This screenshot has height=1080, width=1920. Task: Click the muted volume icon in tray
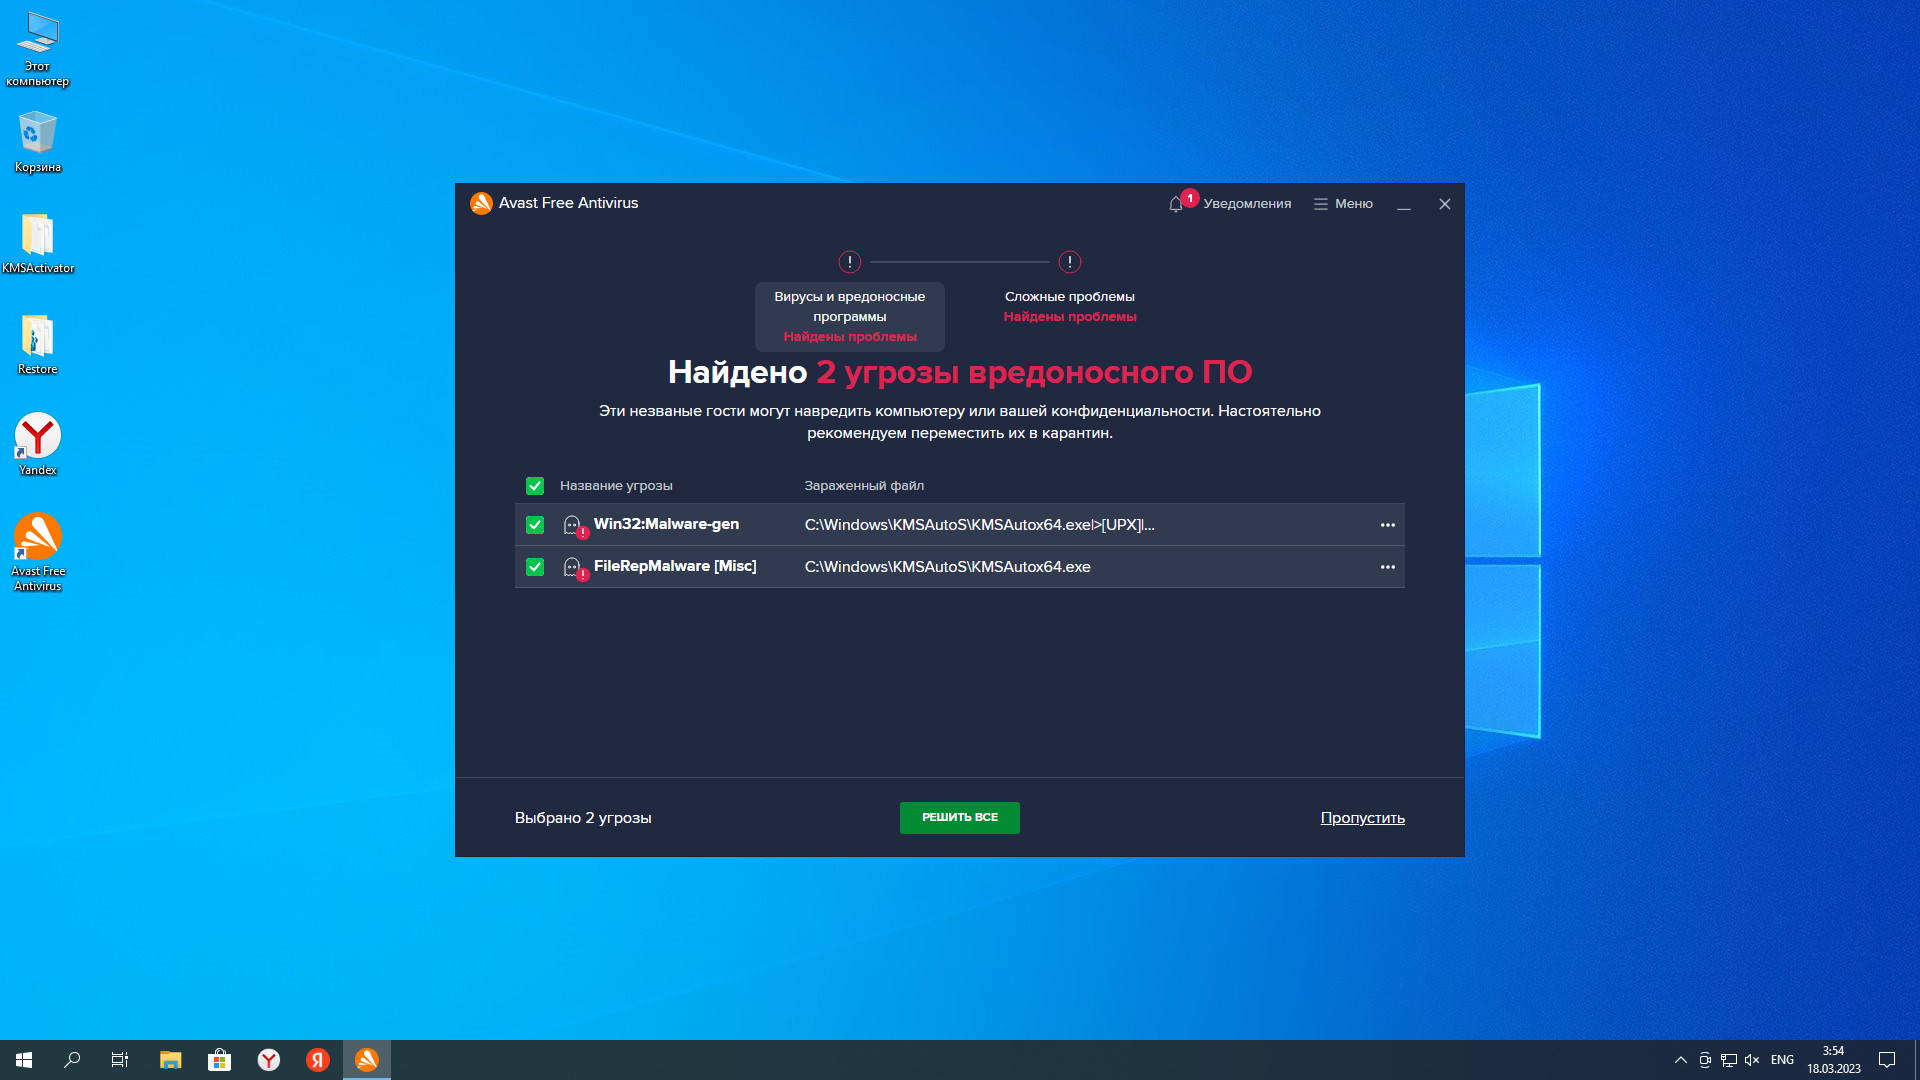point(1752,1060)
